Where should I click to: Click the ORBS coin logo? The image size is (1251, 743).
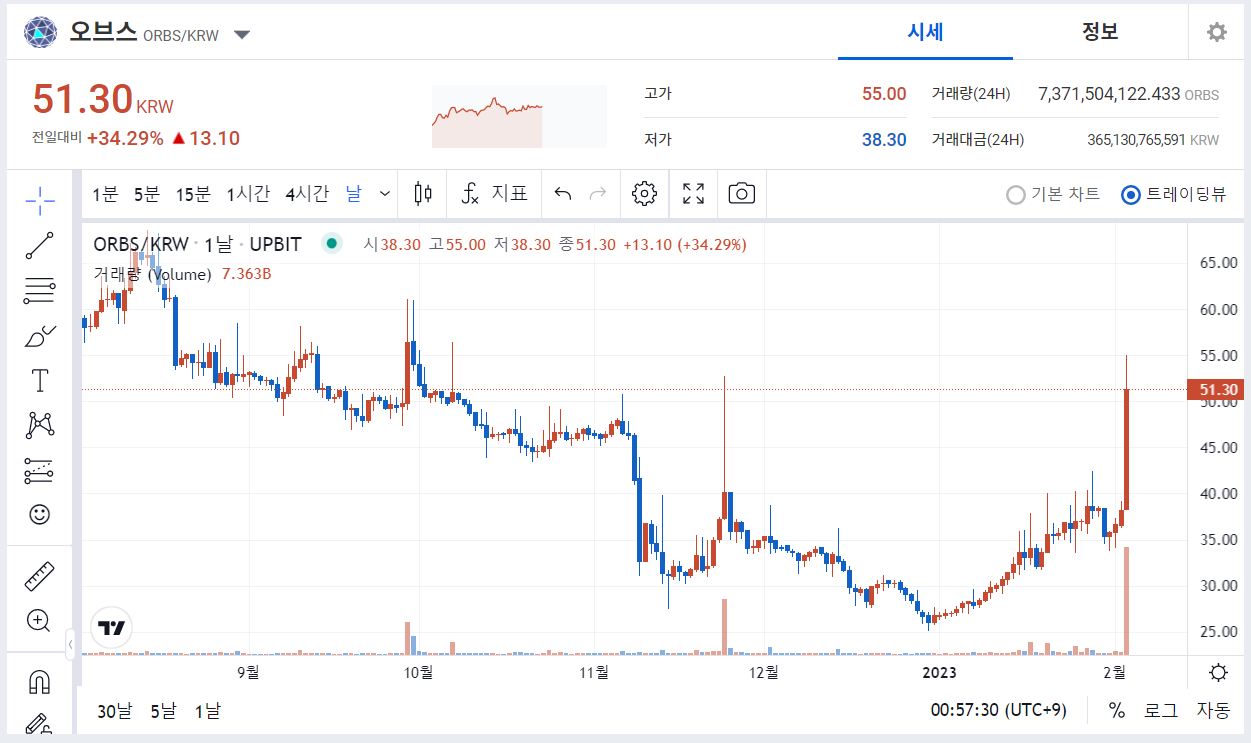tap(41, 33)
